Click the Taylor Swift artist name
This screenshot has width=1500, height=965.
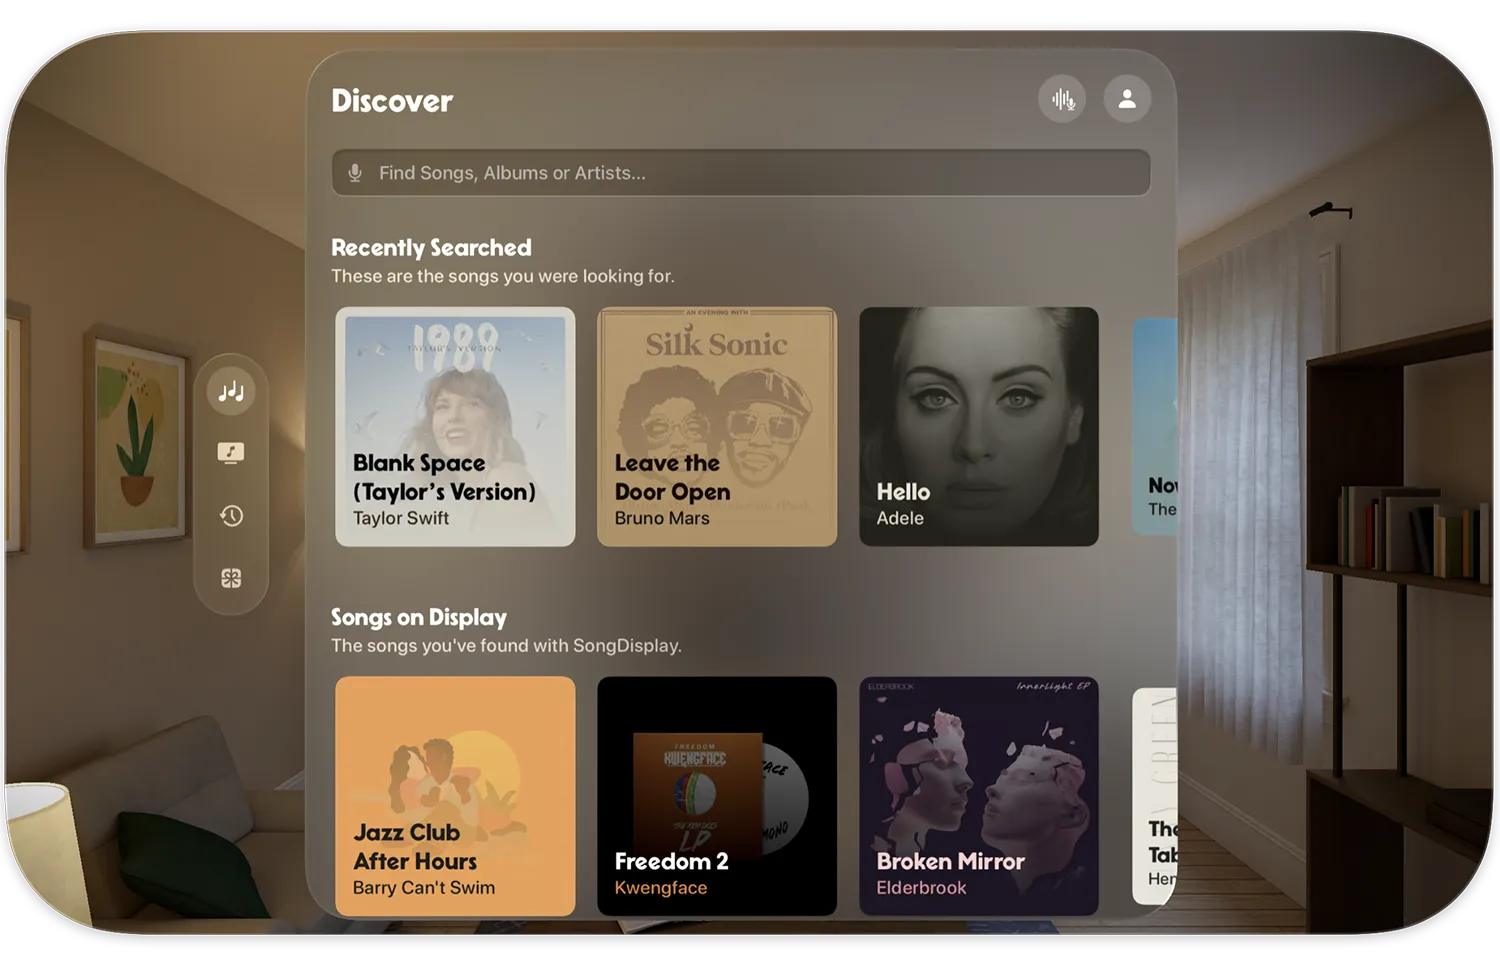point(401,518)
